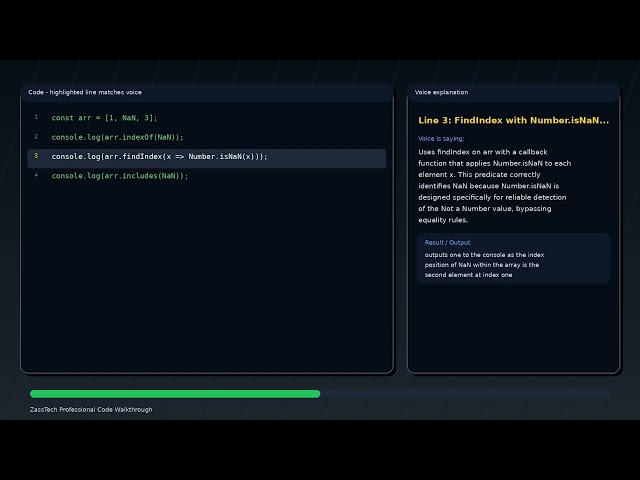
Task: Click the output text 'outputs one to the console'
Action: pyautogui.click(x=484, y=264)
